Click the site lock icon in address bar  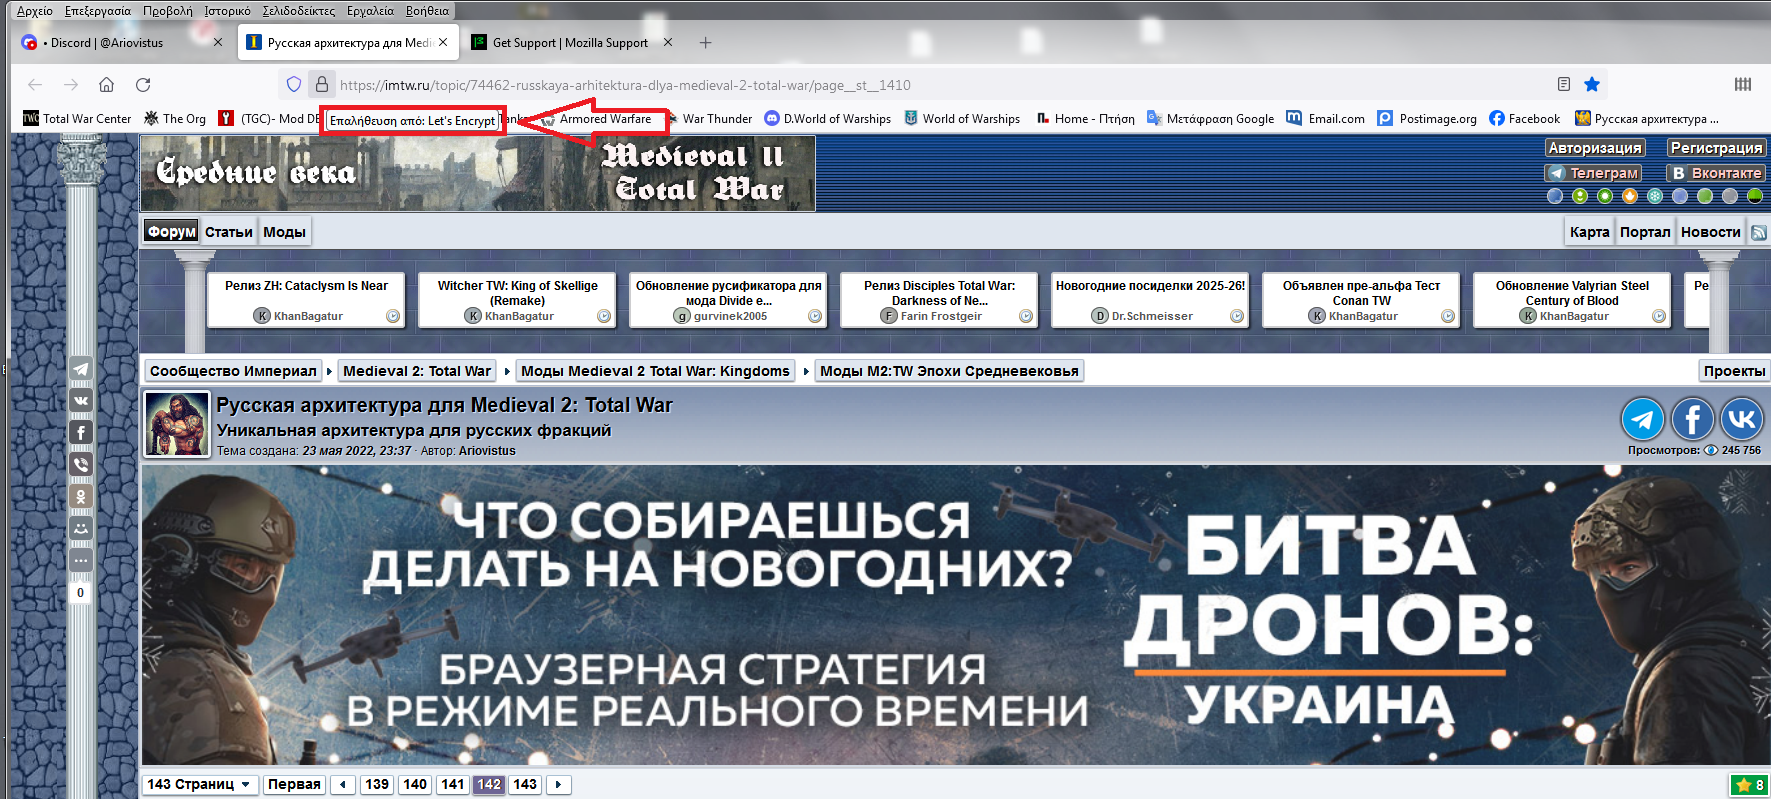pyautogui.click(x=321, y=85)
